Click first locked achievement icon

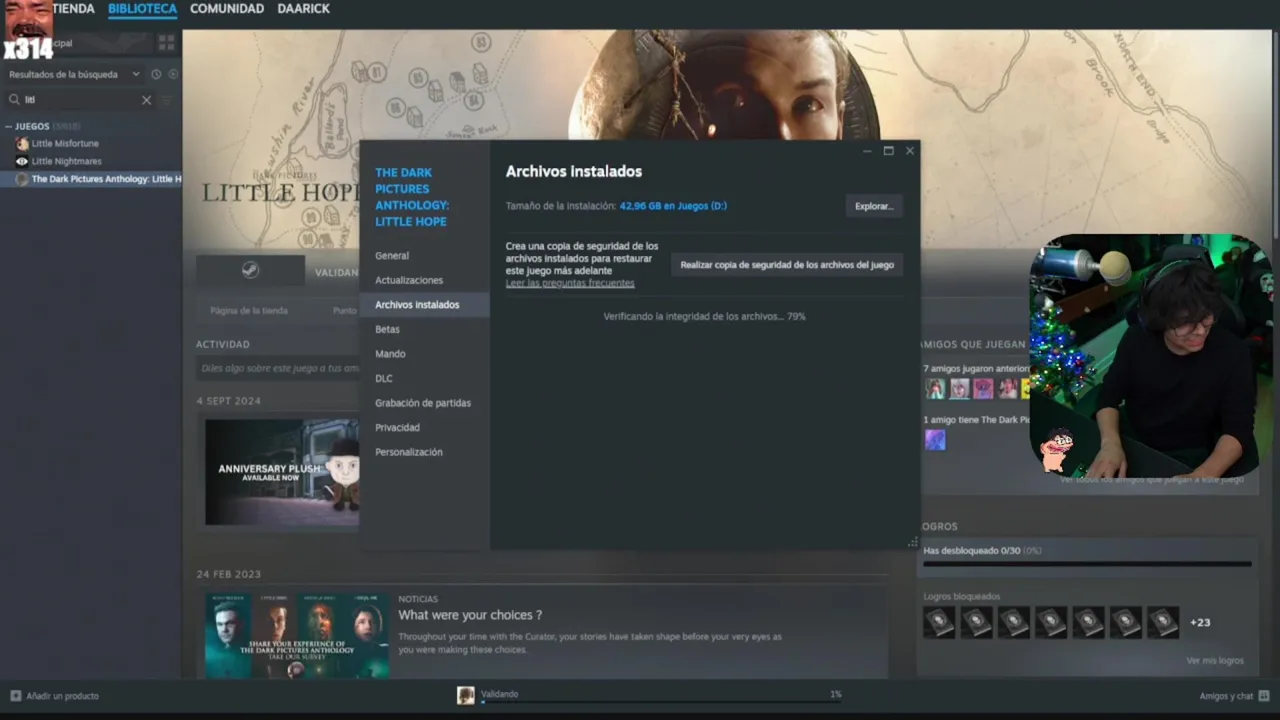click(939, 622)
